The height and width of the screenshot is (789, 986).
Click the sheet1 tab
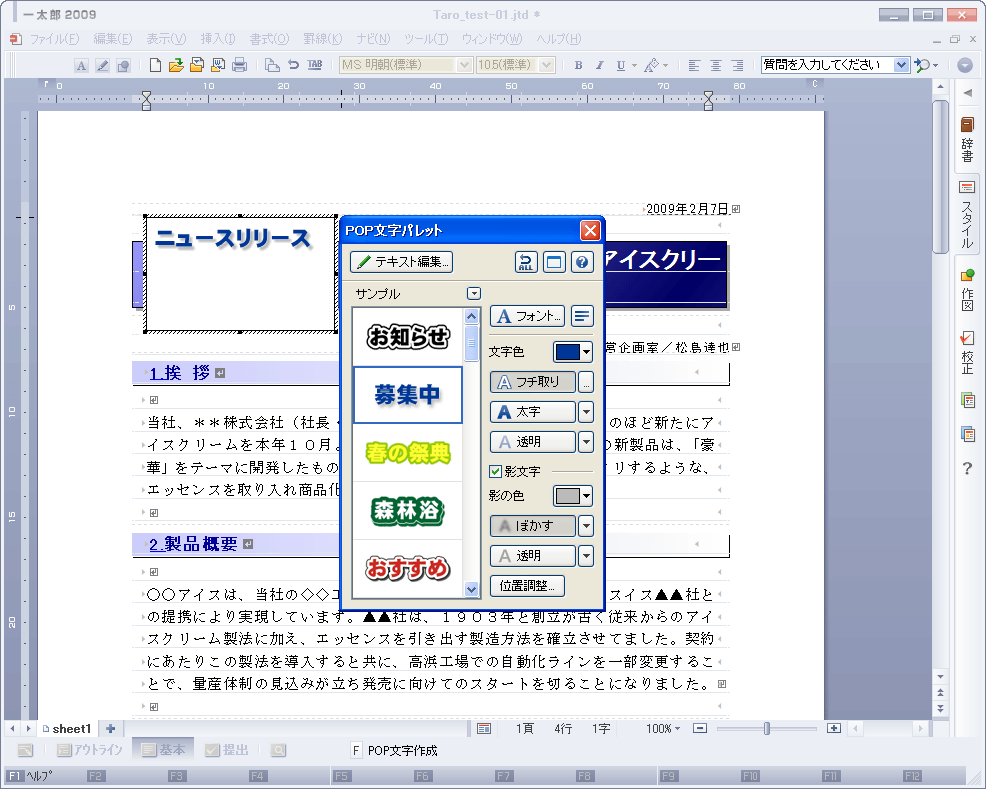click(66, 729)
